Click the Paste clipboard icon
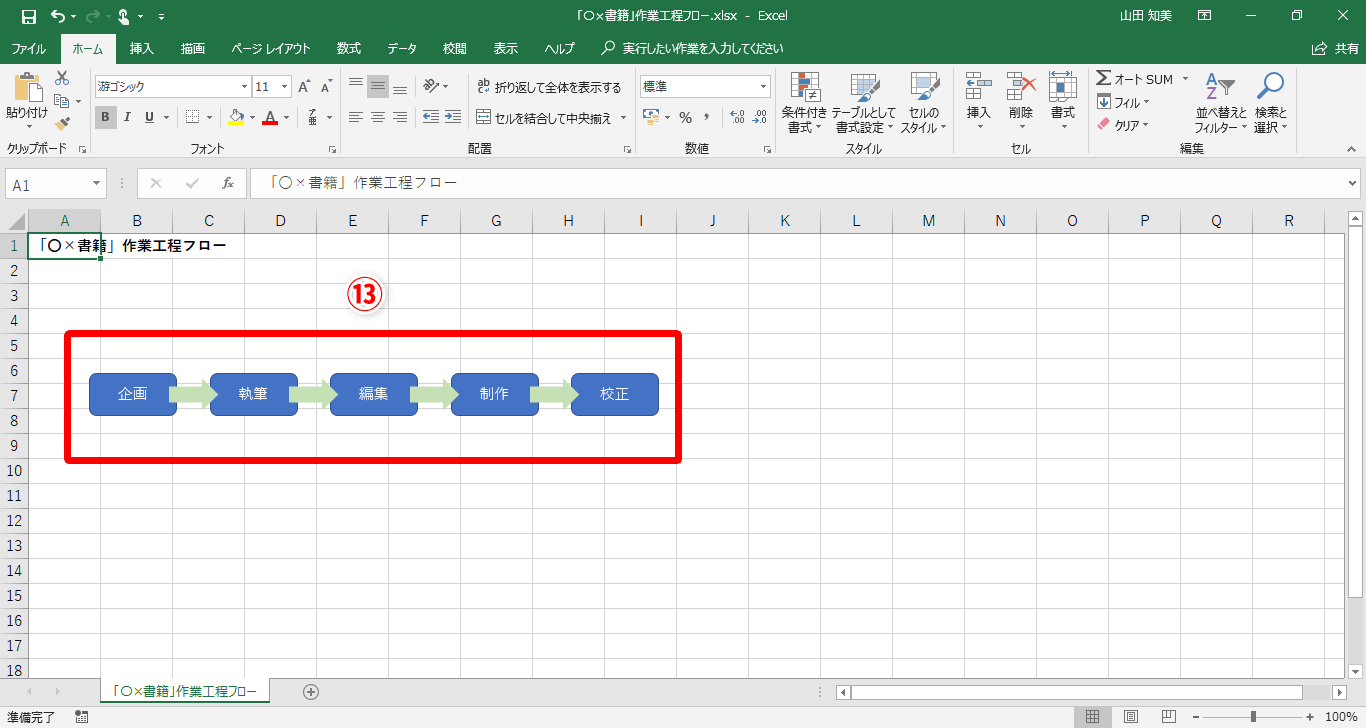This screenshot has width=1366, height=728. point(27,88)
